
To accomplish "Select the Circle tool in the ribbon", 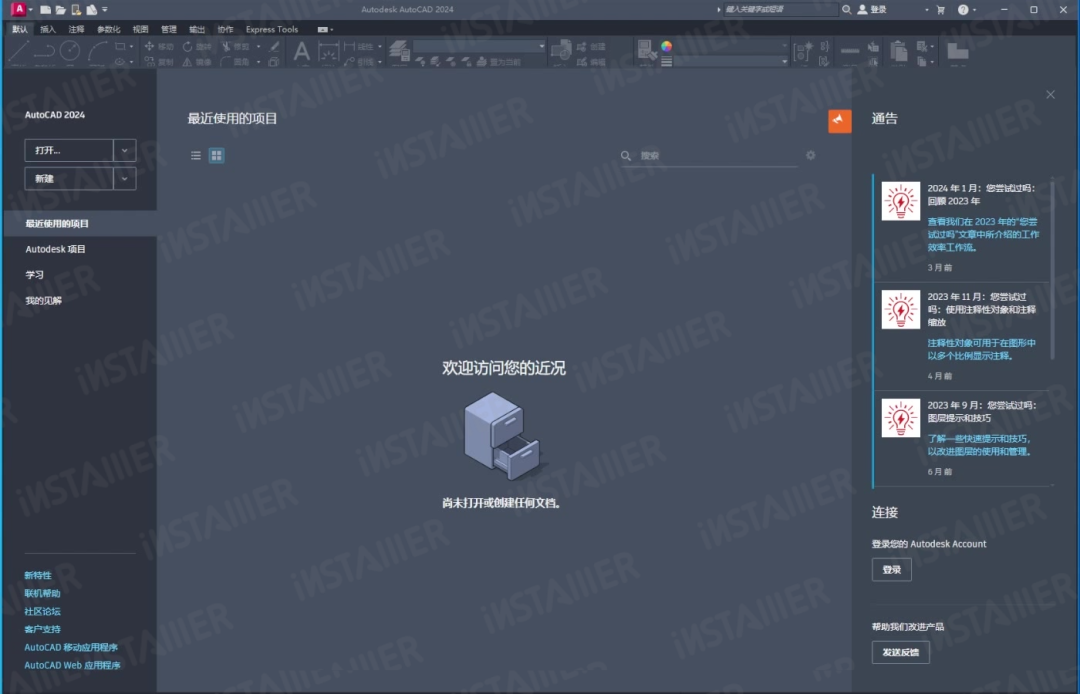I will (70, 51).
